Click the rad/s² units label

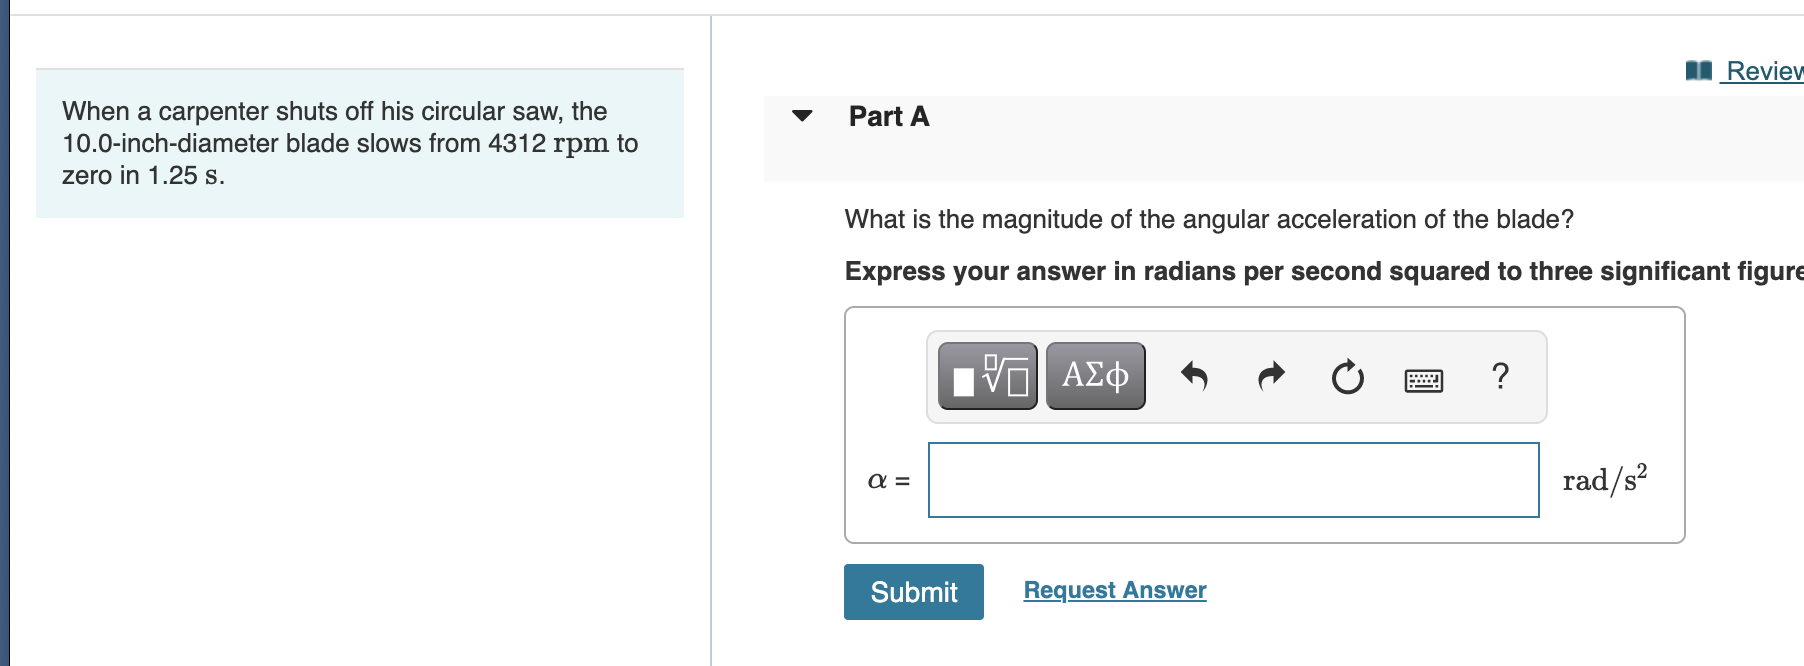coord(1604,480)
